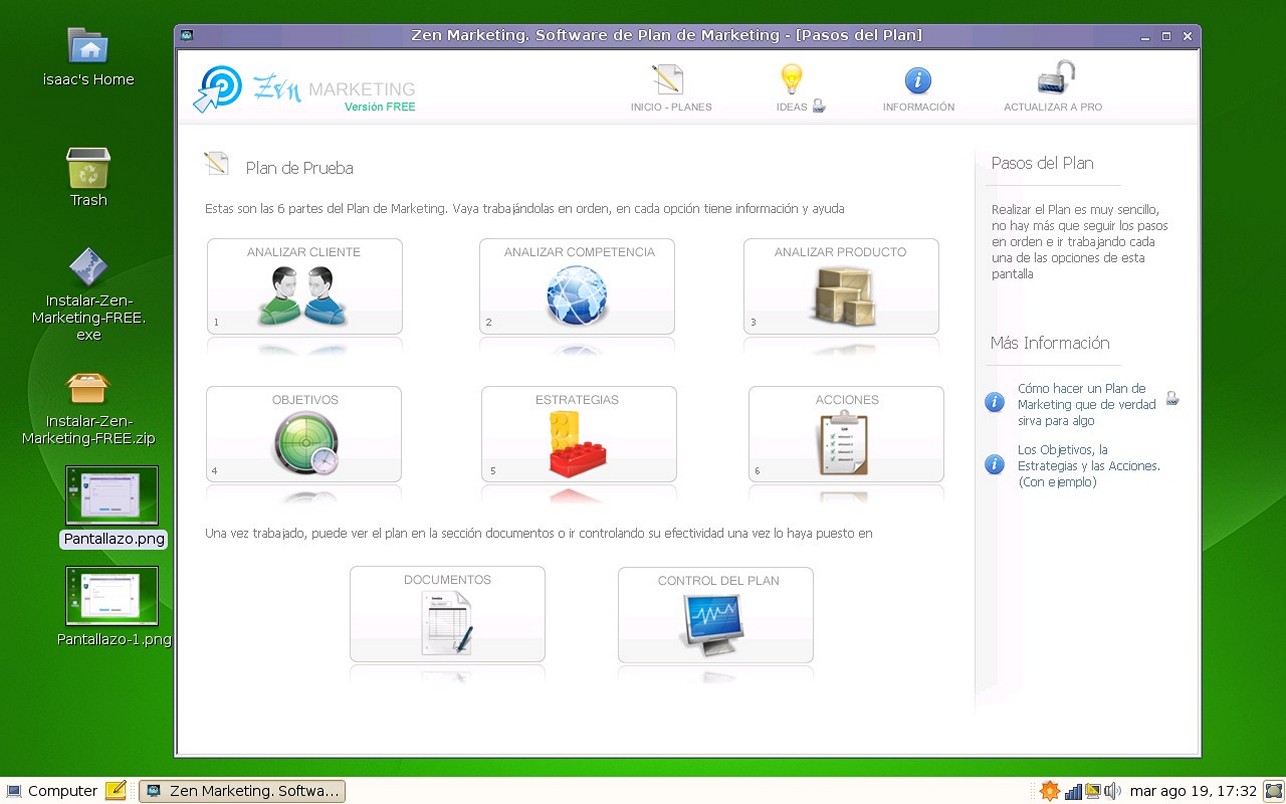
Task: Click the network signal tray icon
Action: tap(1074, 791)
